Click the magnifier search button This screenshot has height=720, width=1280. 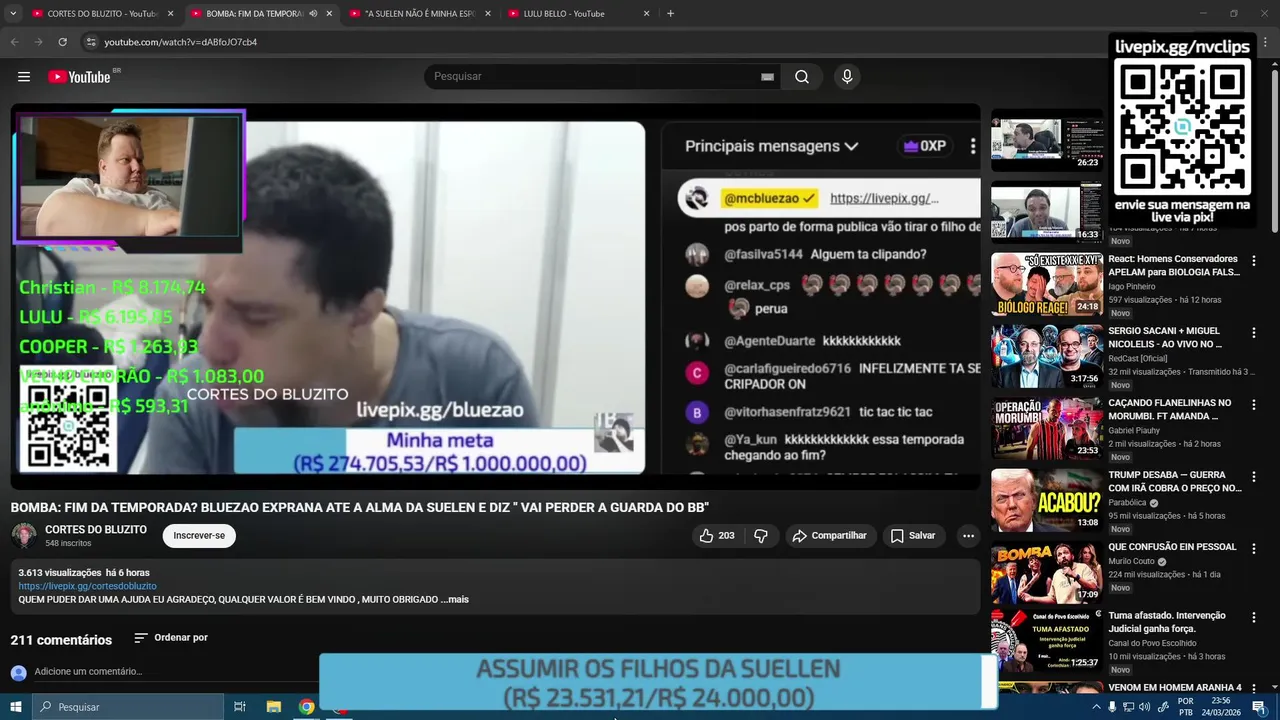[802, 77]
